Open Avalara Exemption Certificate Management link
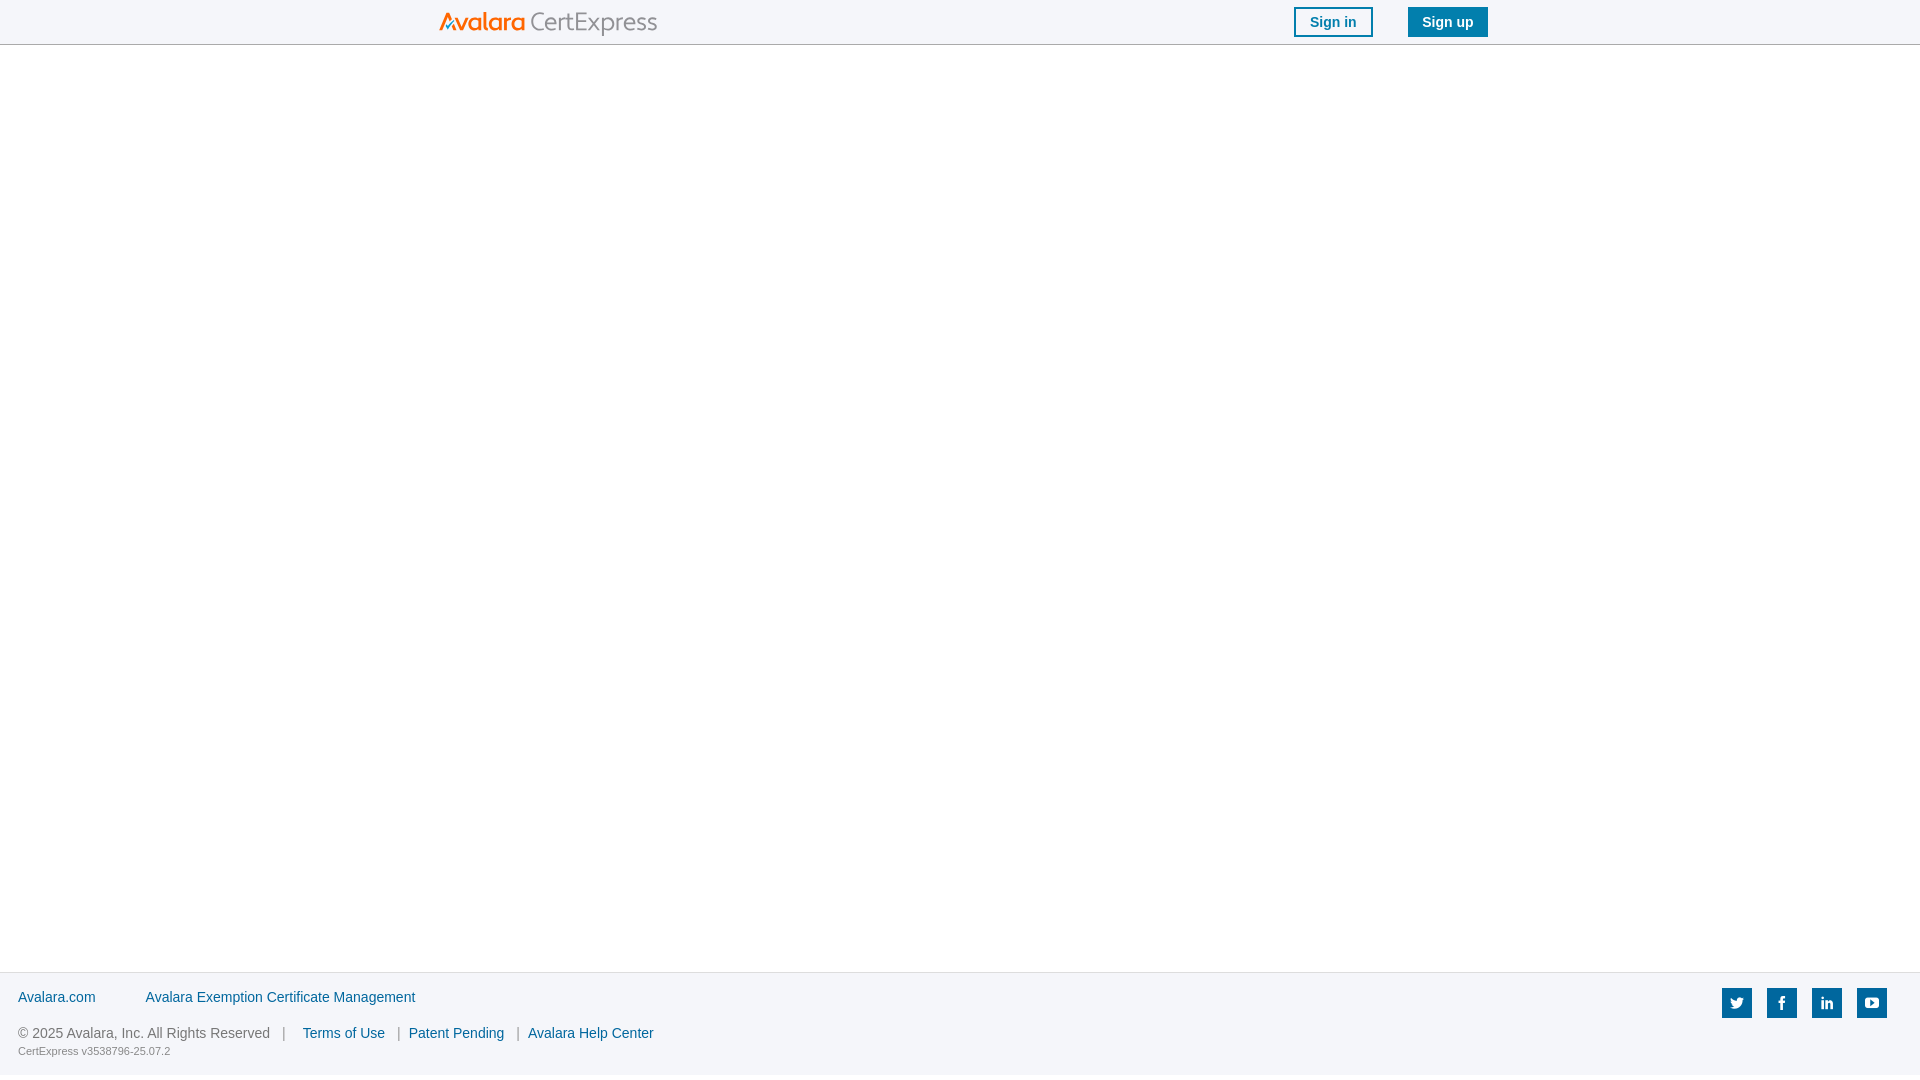 [280, 997]
